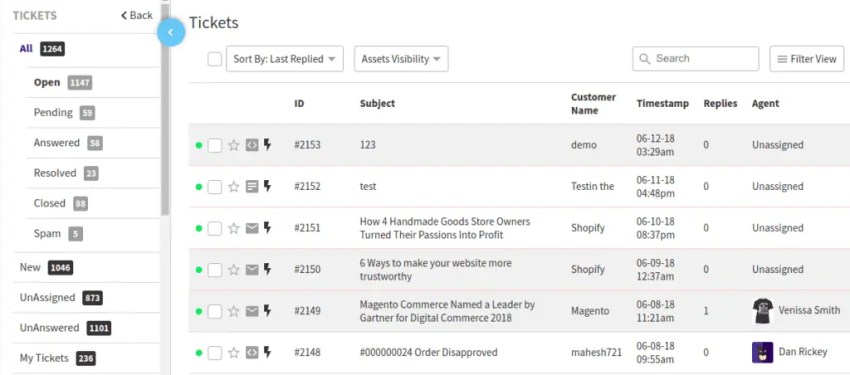The width and height of the screenshot is (850, 375).
Task: Check the box for ticket #2153
Action: pyautogui.click(x=215, y=145)
